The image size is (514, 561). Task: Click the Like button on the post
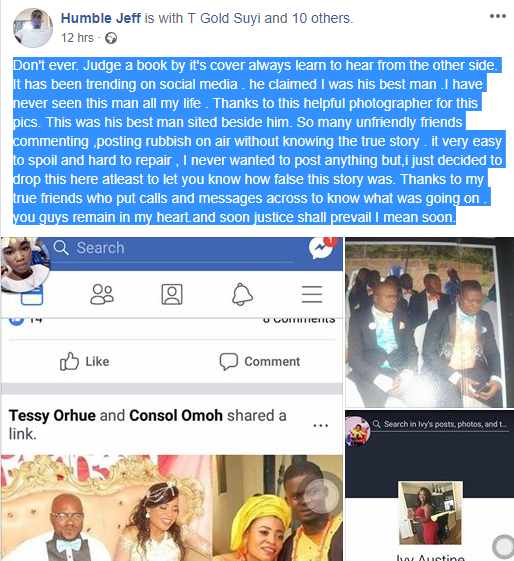click(x=85, y=361)
